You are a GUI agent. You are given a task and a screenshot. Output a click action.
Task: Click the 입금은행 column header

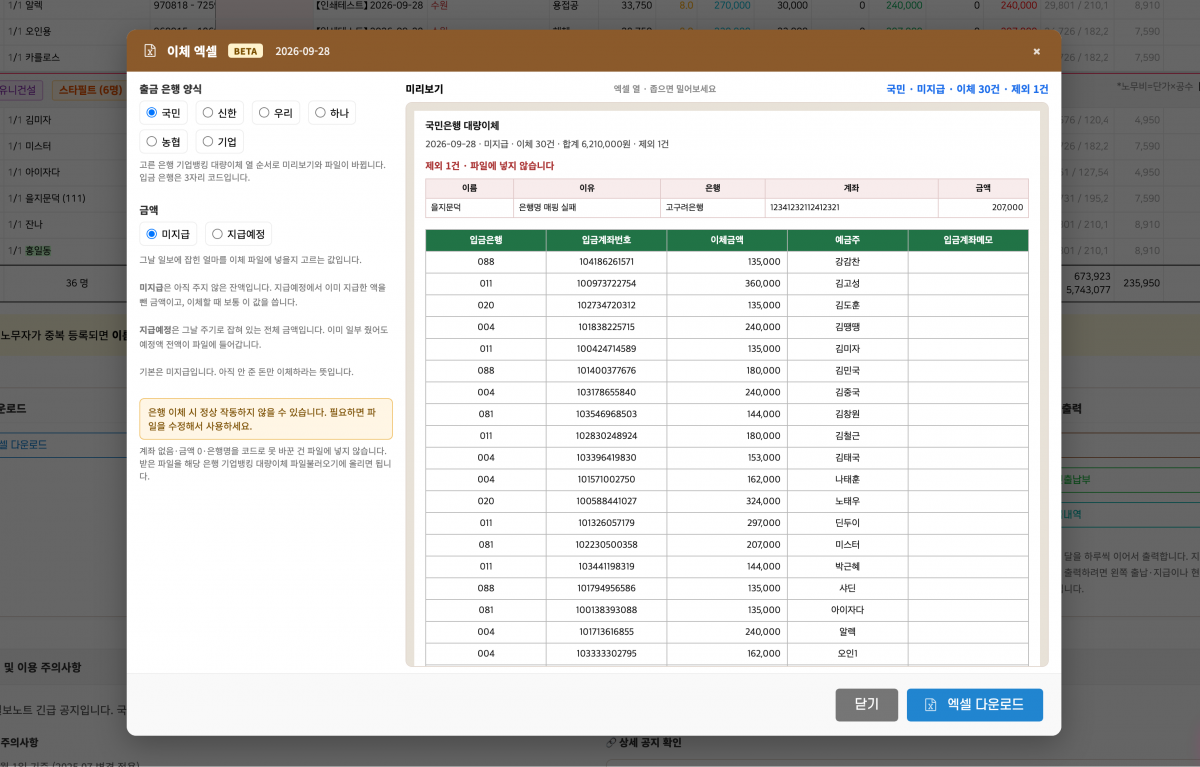486,240
